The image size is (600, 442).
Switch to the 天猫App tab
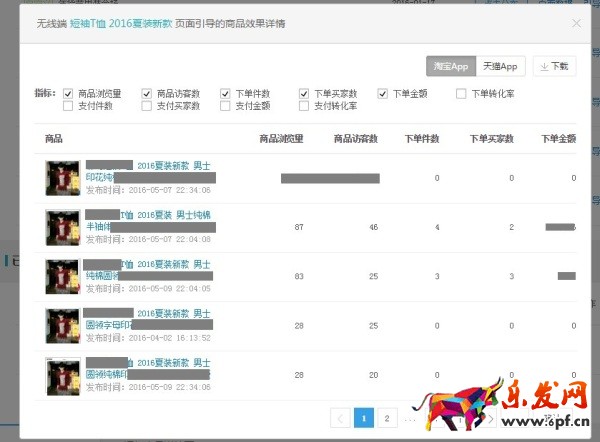500,66
